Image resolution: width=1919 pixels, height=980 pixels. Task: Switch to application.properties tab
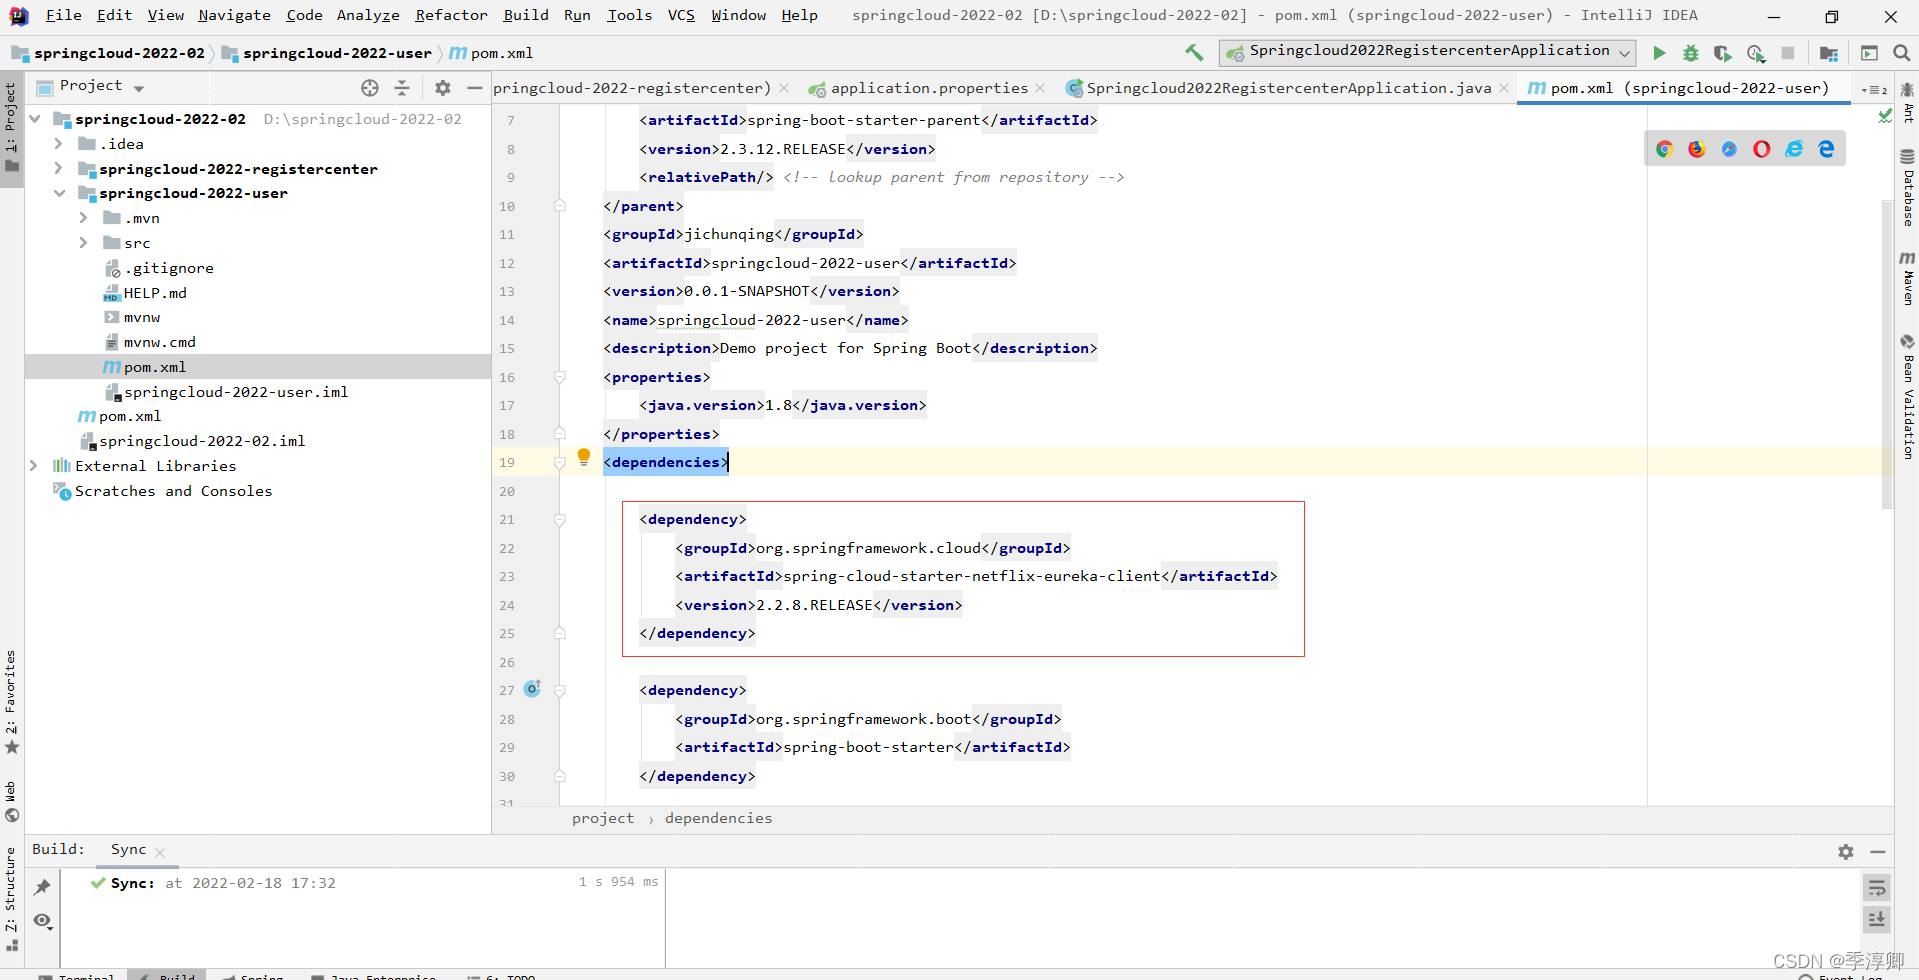coord(929,88)
